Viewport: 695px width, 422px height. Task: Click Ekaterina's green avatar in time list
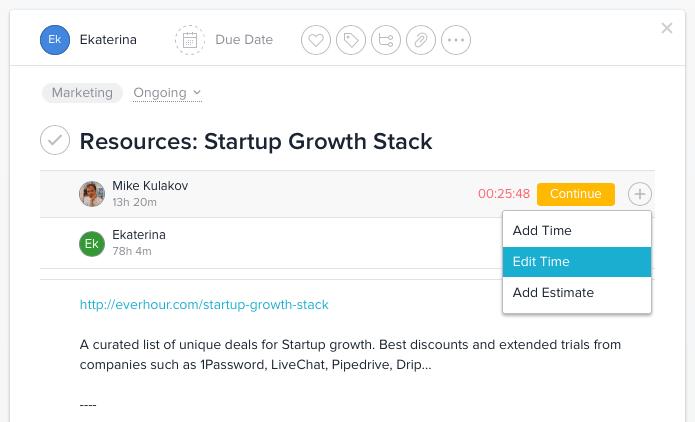(x=92, y=243)
